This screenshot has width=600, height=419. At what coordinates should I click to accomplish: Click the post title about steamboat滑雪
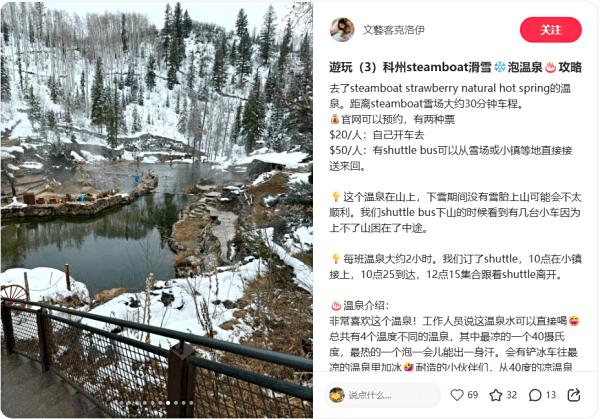pyautogui.click(x=455, y=67)
